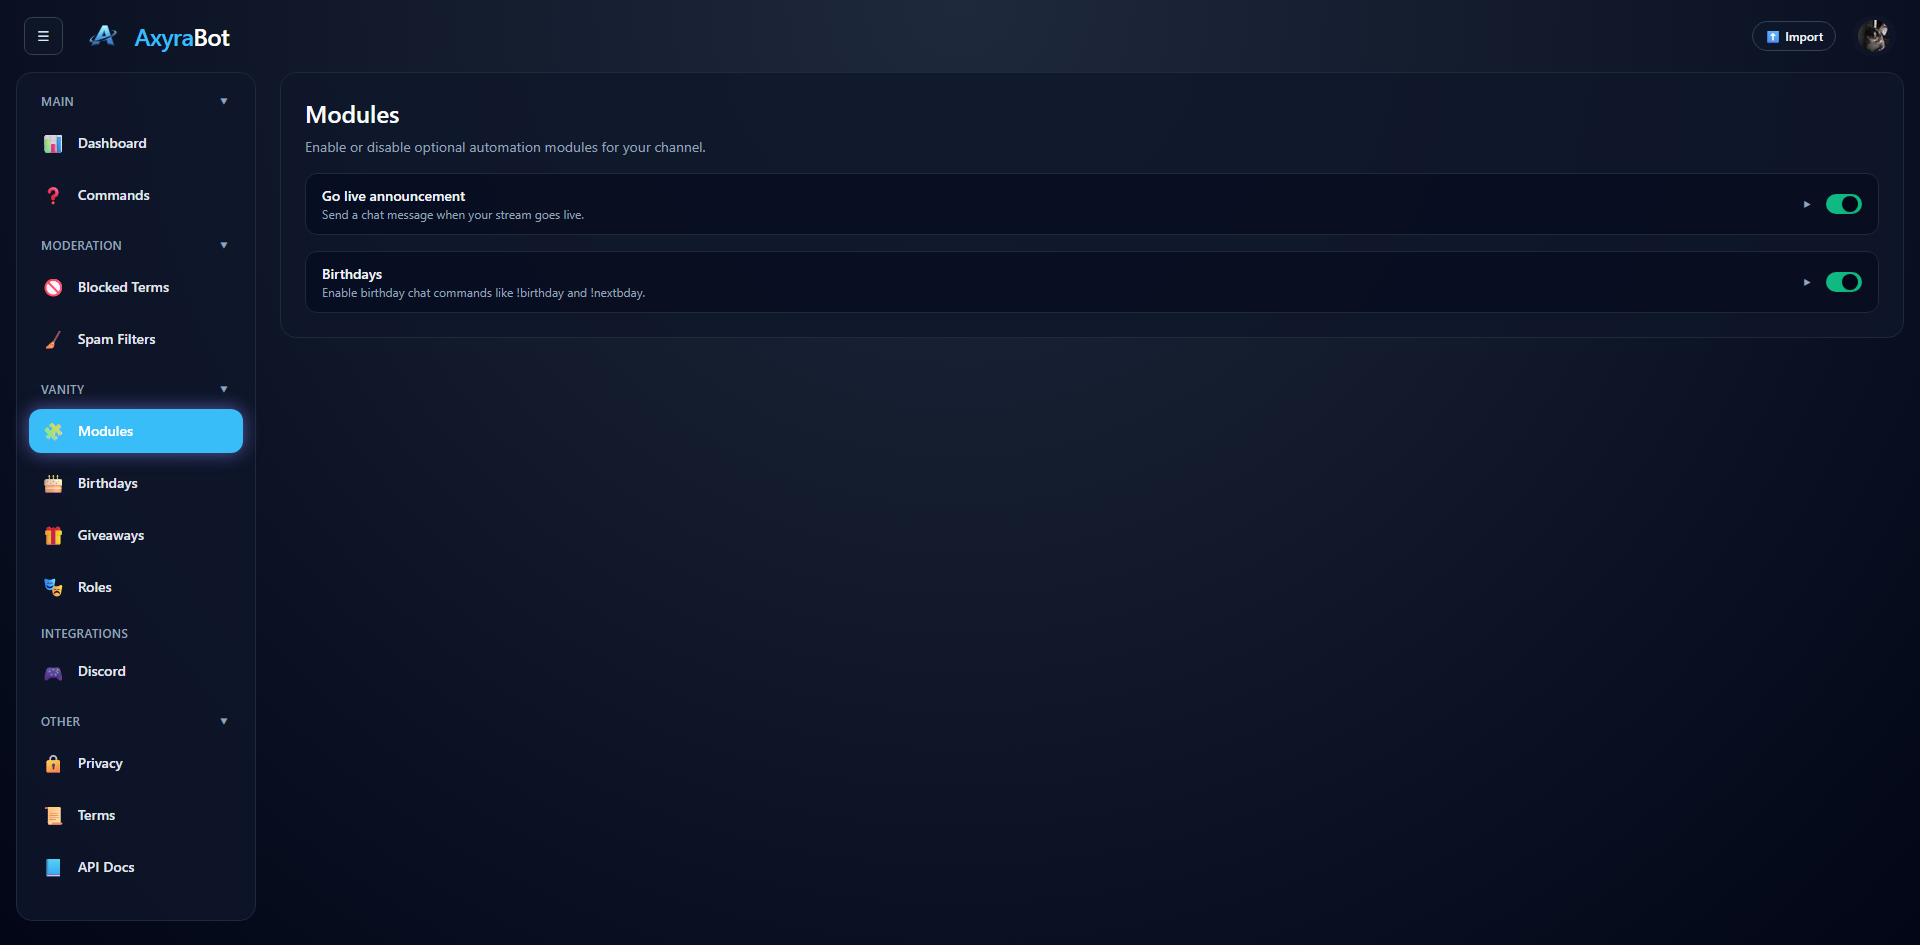Image resolution: width=1920 pixels, height=945 pixels.
Task: Open the hamburger menu at top left
Action: click(43, 36)
